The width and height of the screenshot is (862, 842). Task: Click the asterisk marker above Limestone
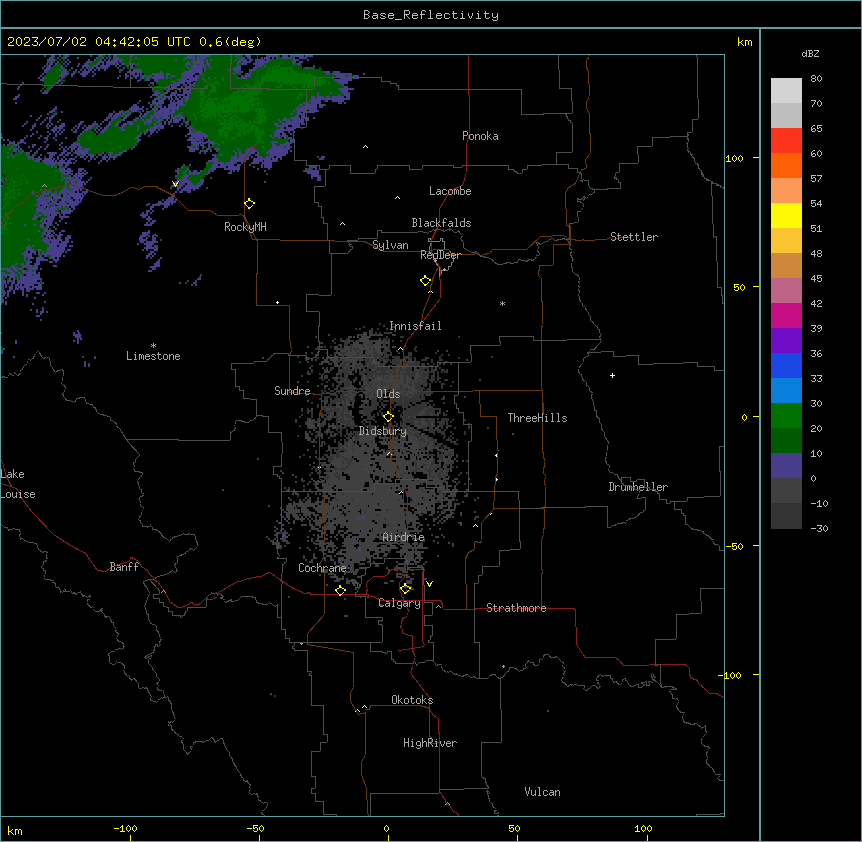tap(153, 346)
